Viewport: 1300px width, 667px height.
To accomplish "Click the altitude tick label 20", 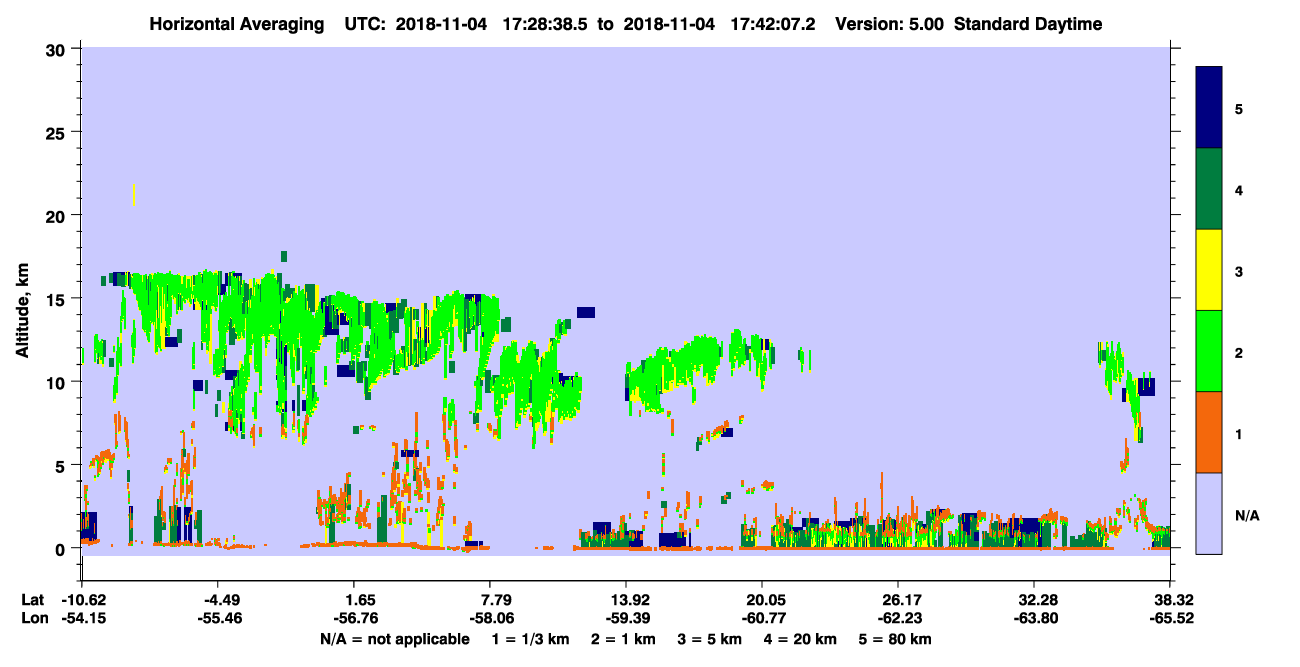I will click(58, 215).
